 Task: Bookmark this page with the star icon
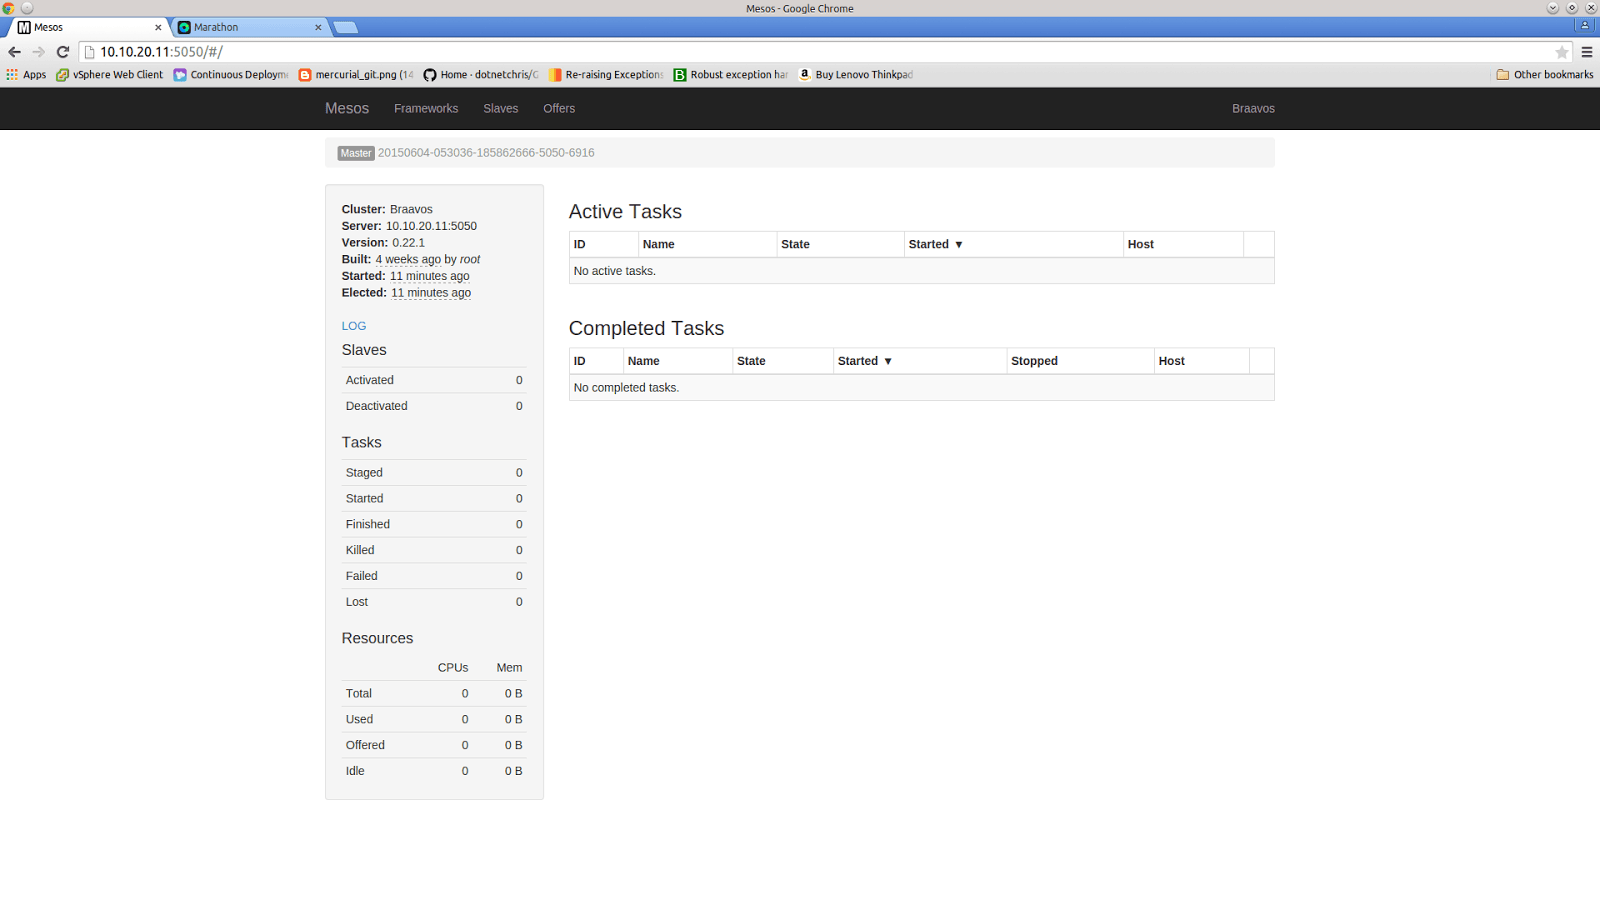(x=1561, y=52)
